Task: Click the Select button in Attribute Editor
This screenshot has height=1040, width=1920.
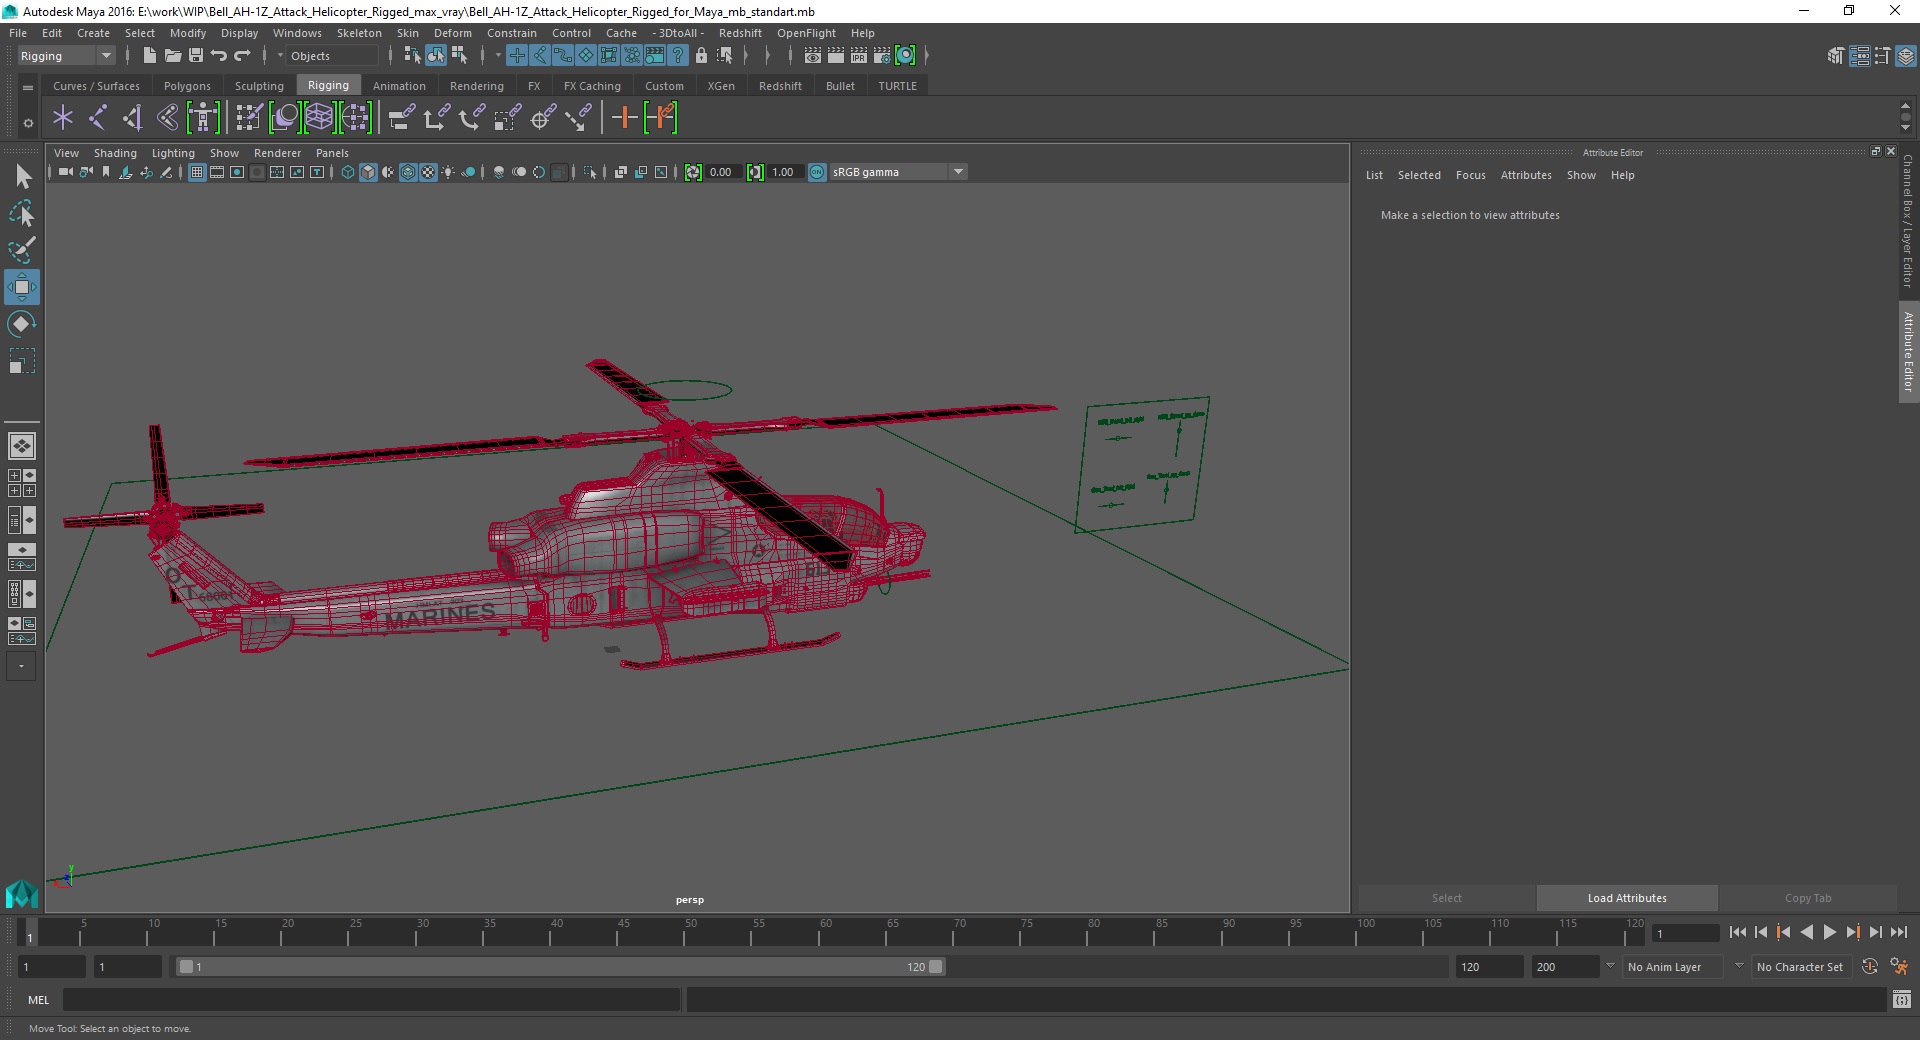Action: point(1446,898)
